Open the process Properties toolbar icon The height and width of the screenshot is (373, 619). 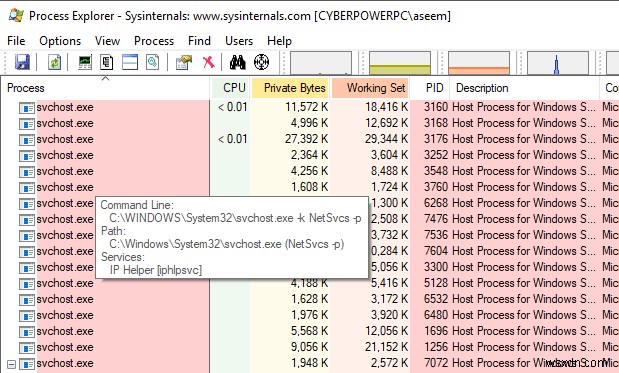coord(184,62)
